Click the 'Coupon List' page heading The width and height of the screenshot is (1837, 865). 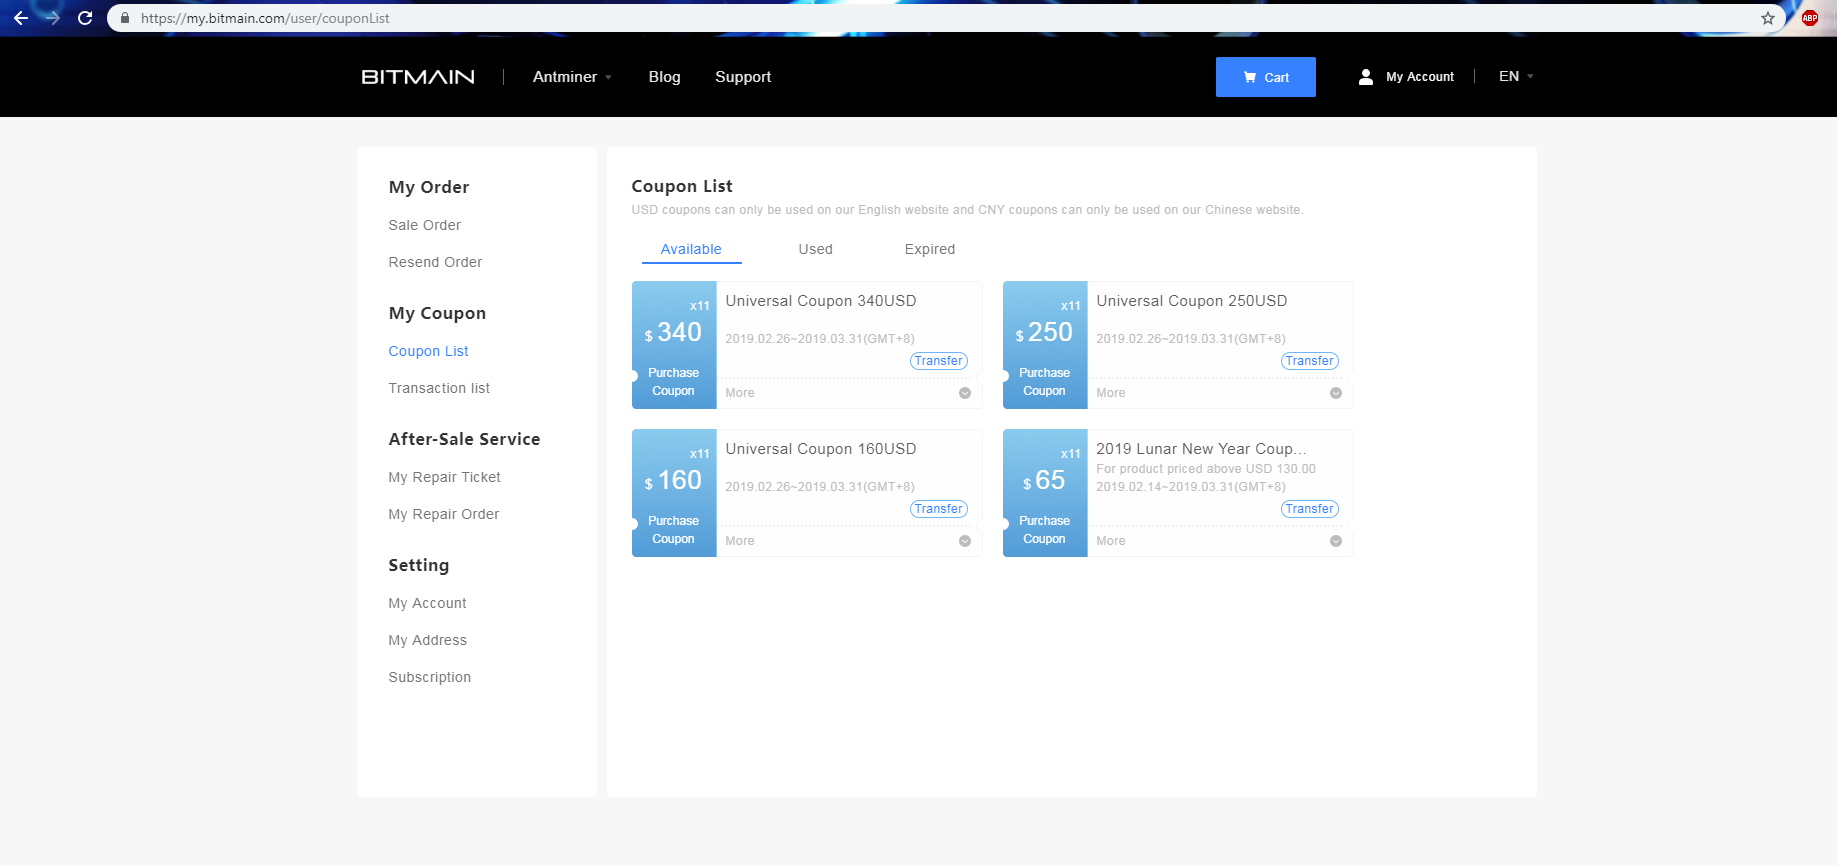point(682,186)
